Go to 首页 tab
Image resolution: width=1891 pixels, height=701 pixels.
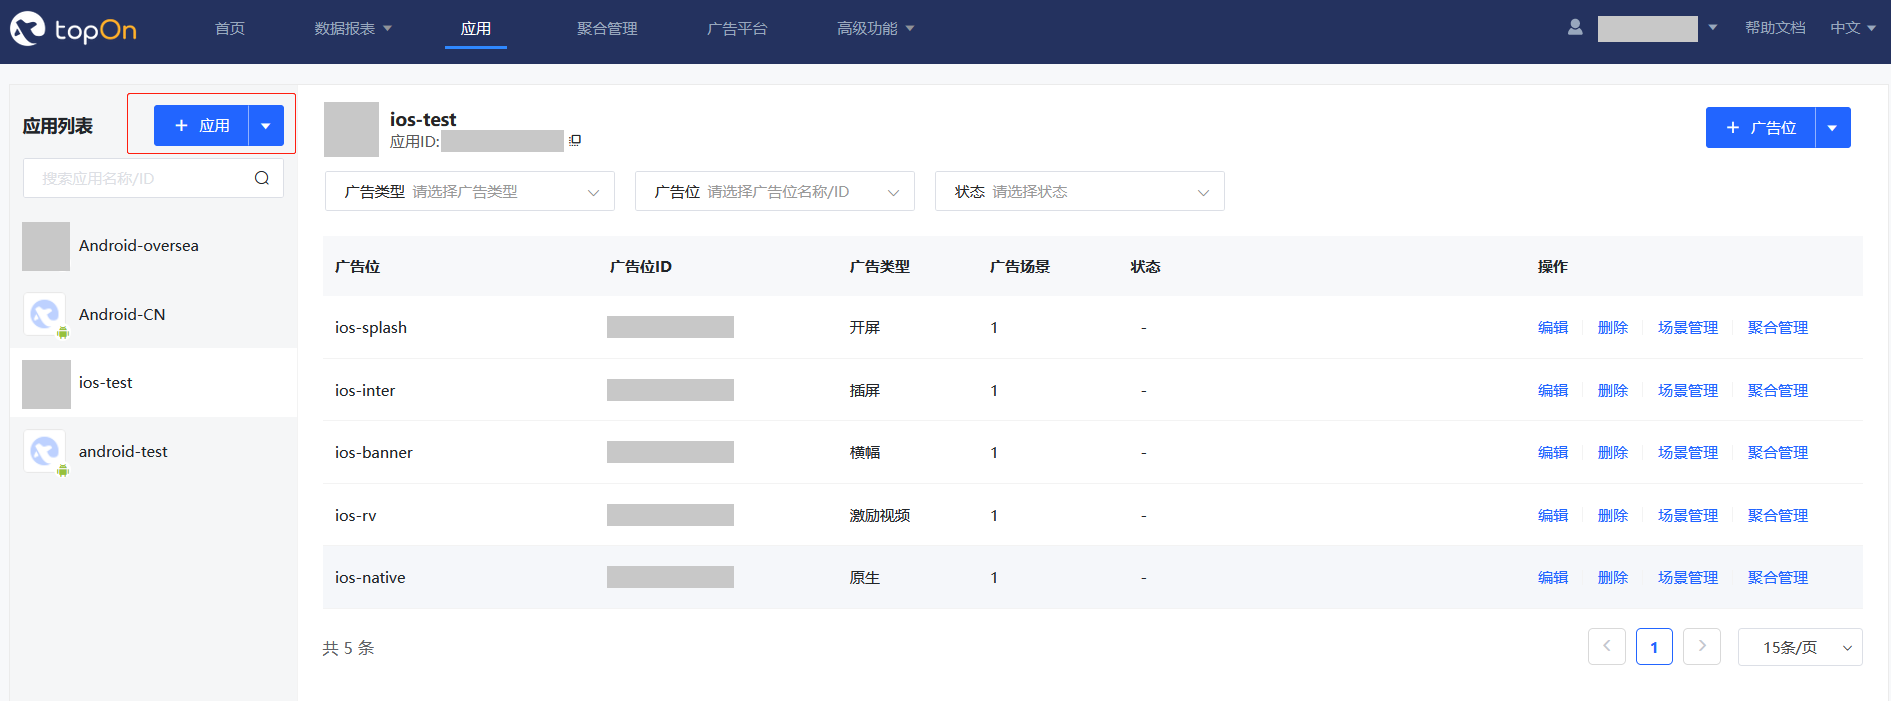(230, 28)
